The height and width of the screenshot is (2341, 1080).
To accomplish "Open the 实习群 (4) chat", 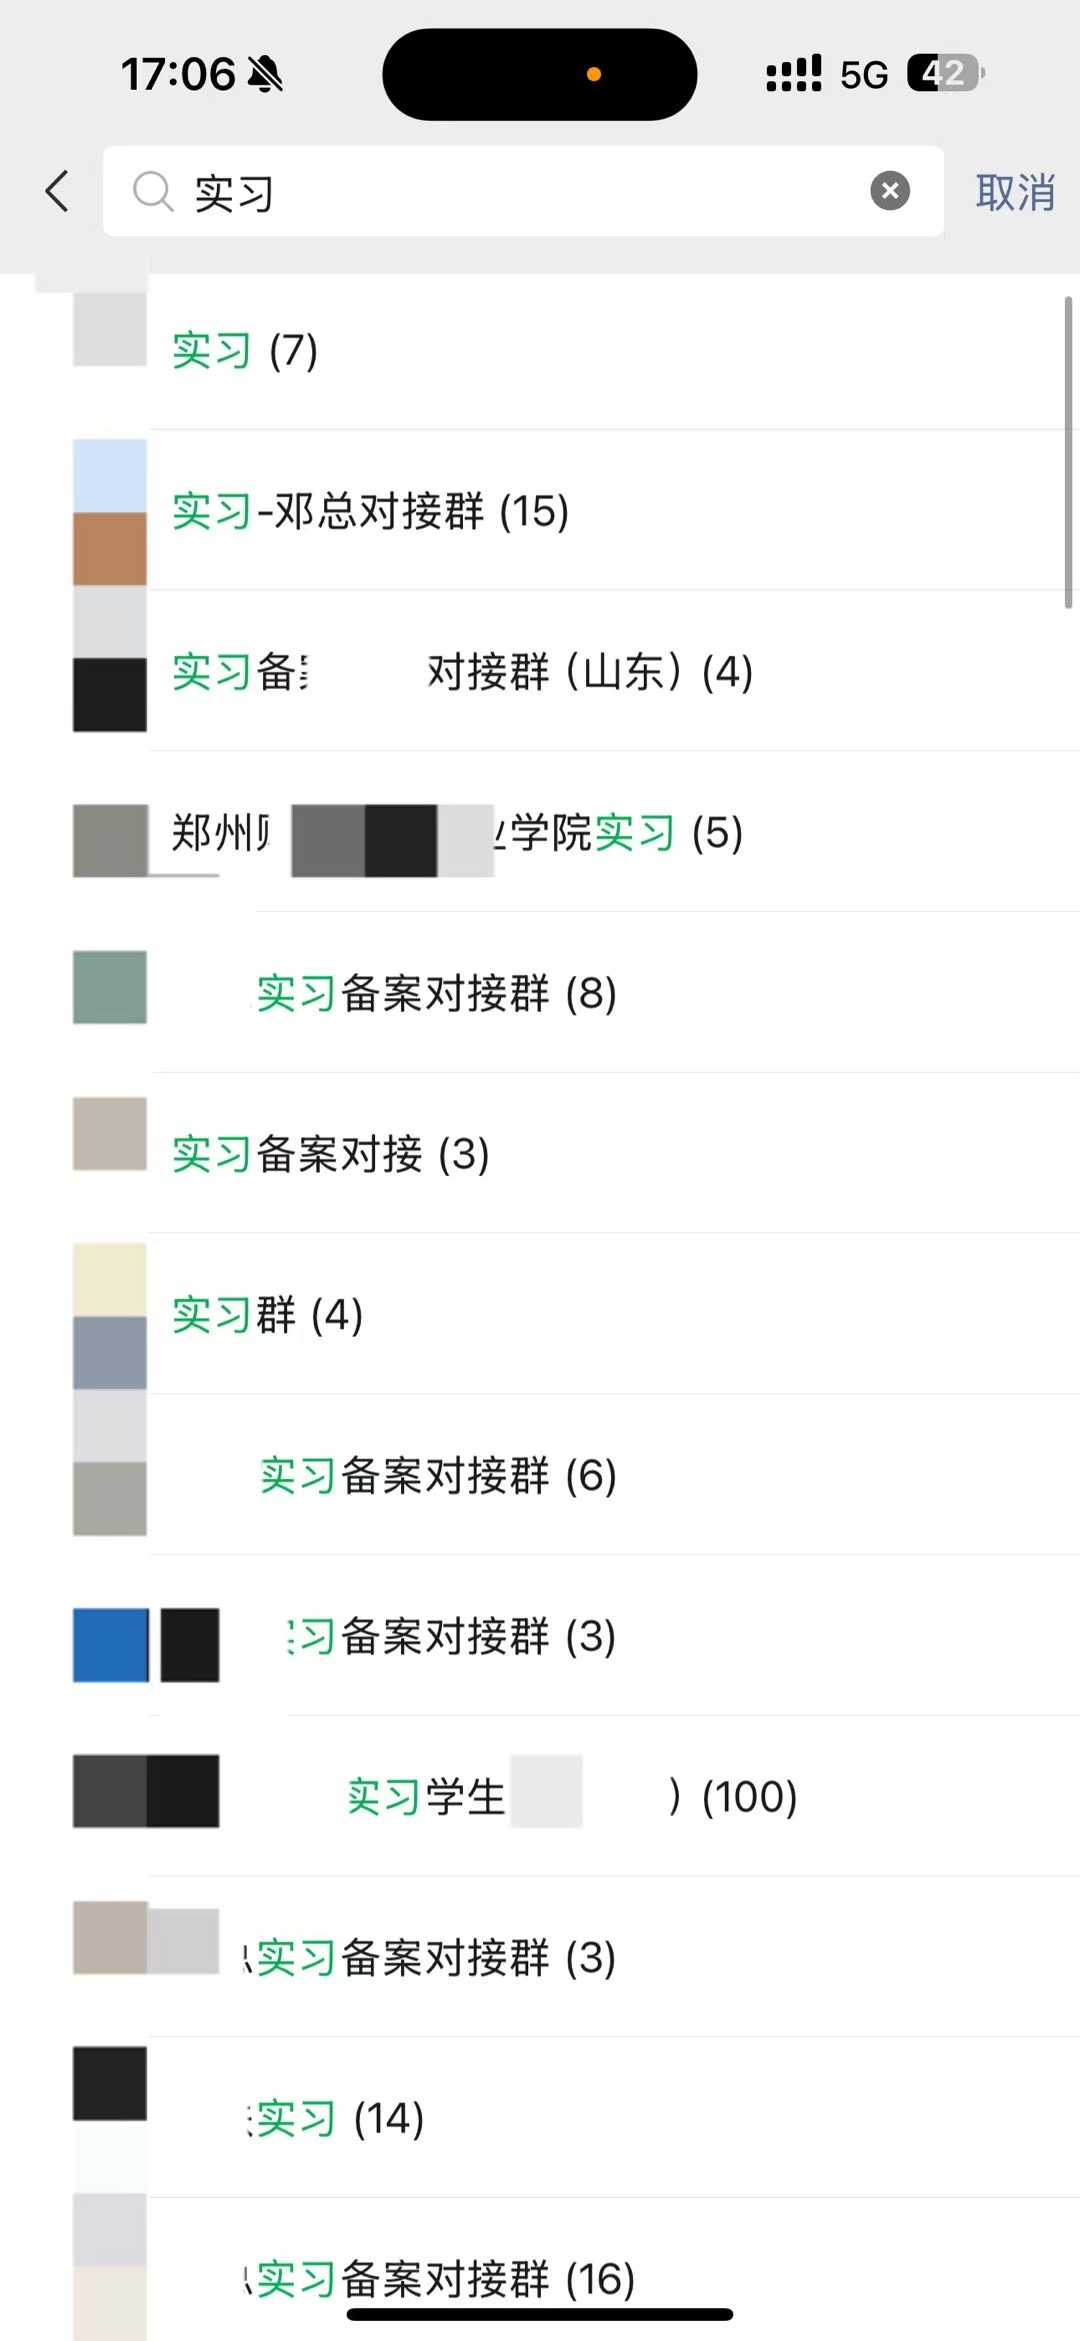I will (540, 1315).
